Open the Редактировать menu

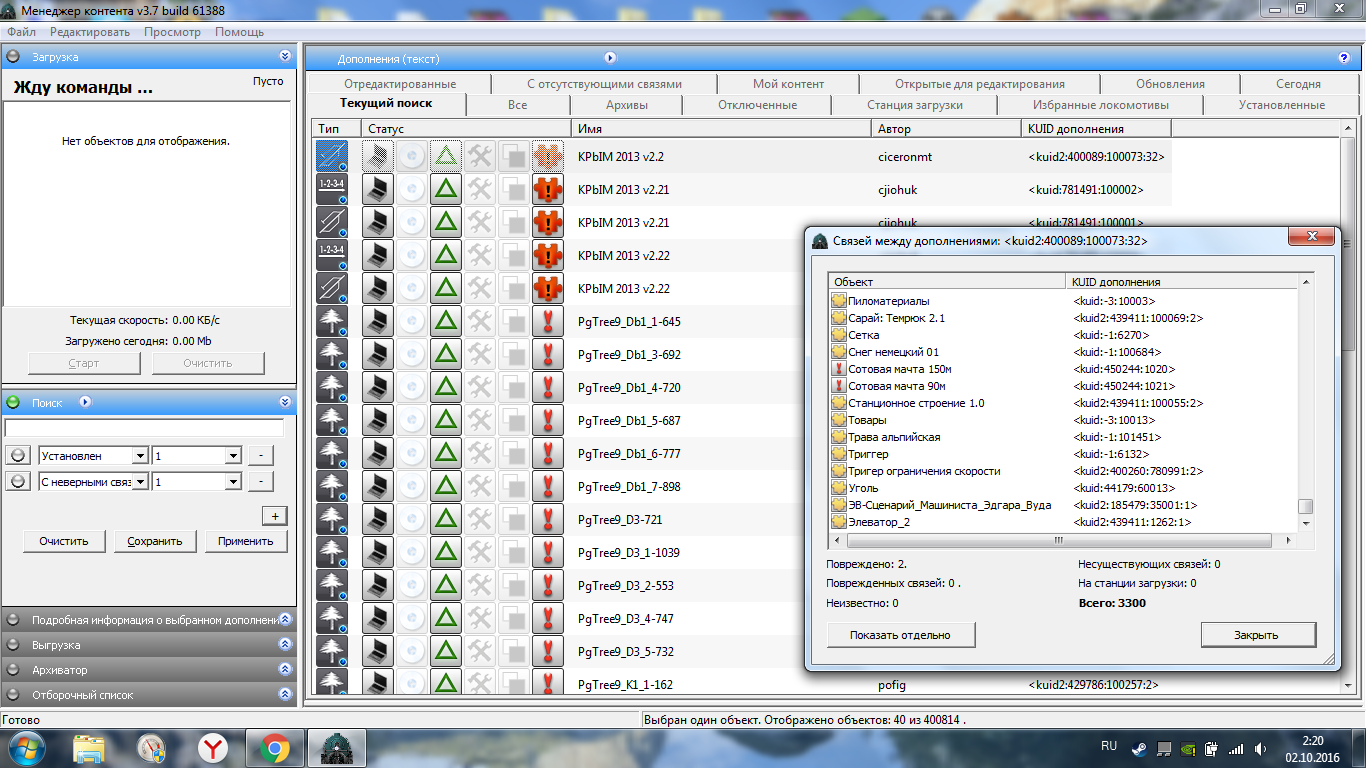[x=90, y=32]
